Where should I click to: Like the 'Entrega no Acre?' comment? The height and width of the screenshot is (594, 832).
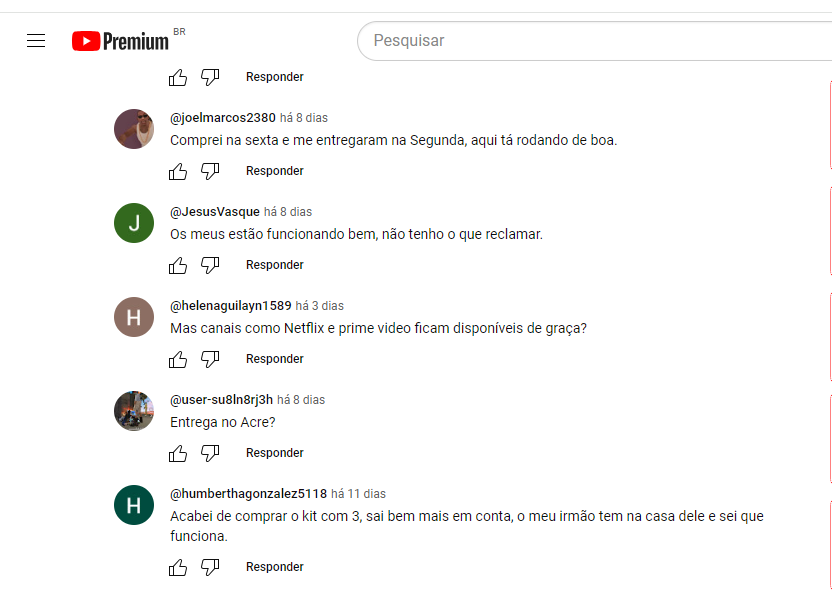(x=178, y=453)
